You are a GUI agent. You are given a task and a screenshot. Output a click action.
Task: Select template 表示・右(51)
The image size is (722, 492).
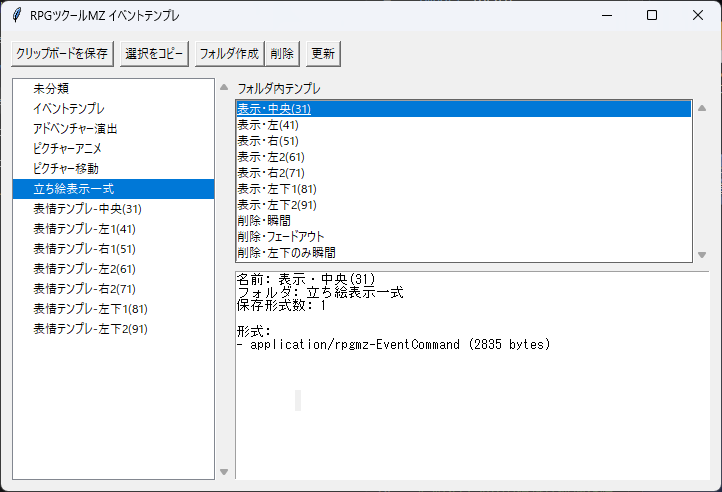464,141
